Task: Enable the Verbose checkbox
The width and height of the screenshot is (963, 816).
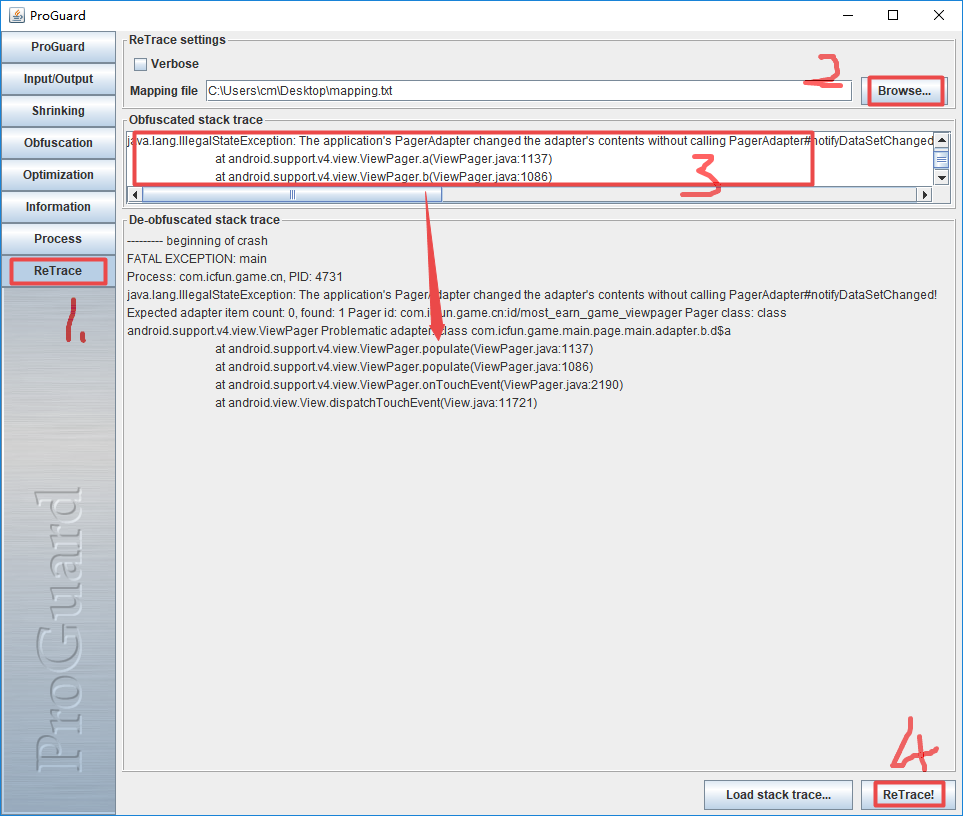Action: [x=141, y=64]
